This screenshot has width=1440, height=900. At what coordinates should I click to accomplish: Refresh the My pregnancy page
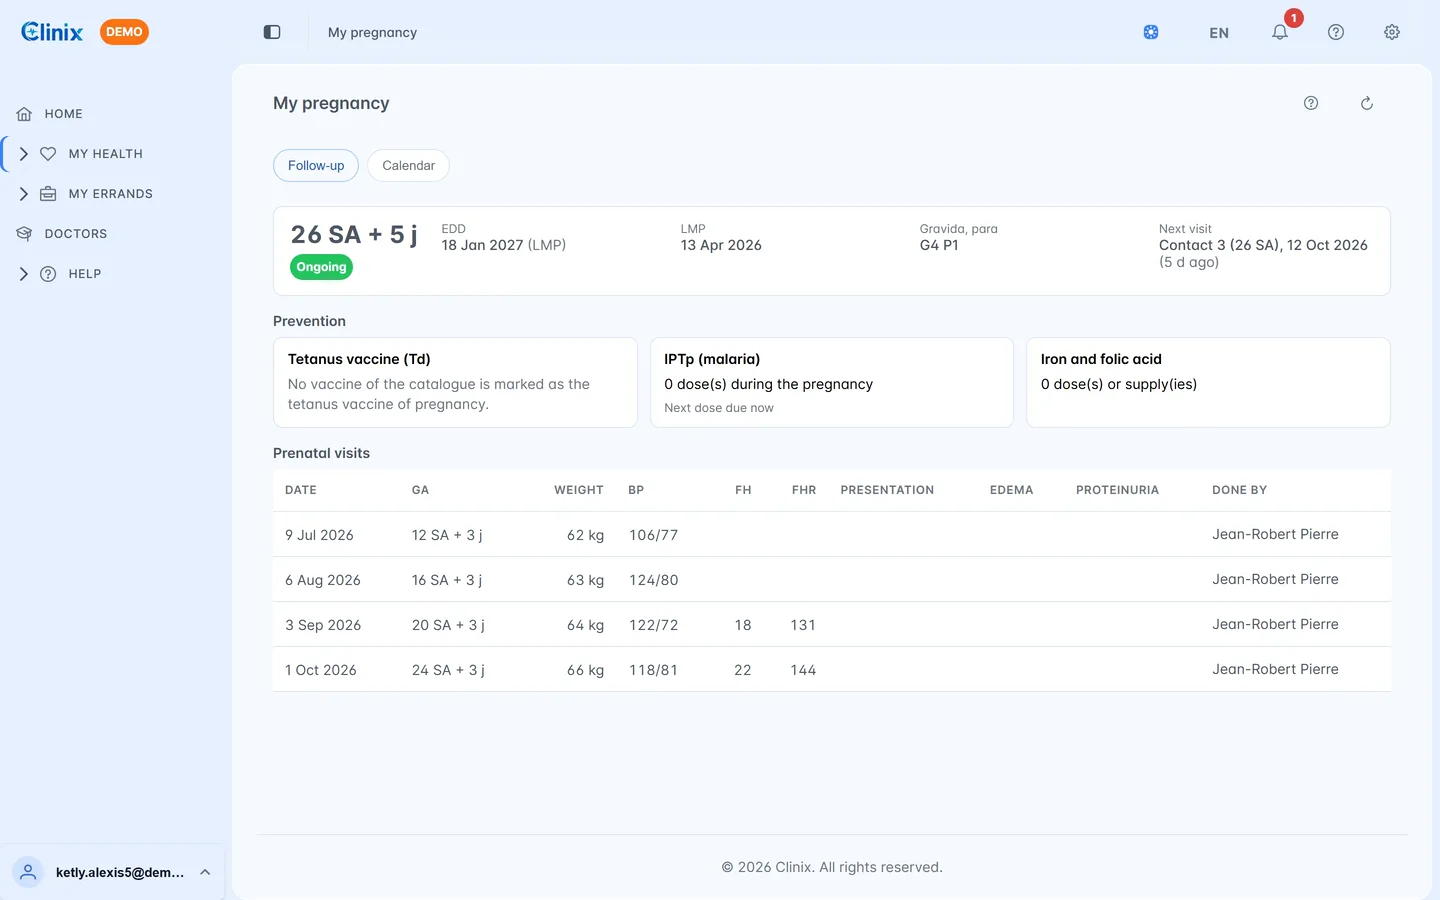[x=1367, y=103]
